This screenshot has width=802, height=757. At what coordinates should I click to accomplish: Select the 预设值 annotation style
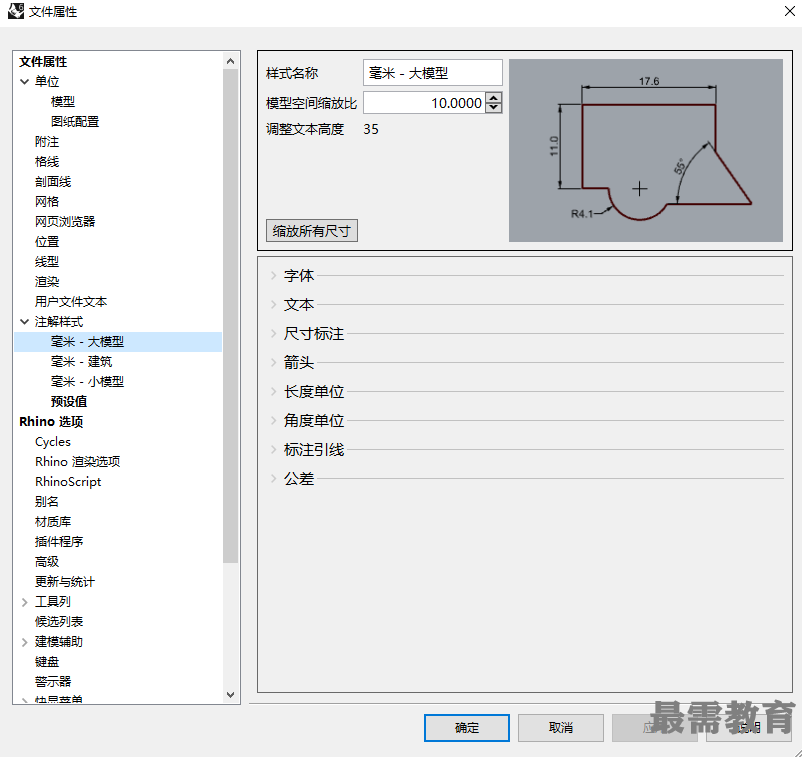tap(69, 402)
